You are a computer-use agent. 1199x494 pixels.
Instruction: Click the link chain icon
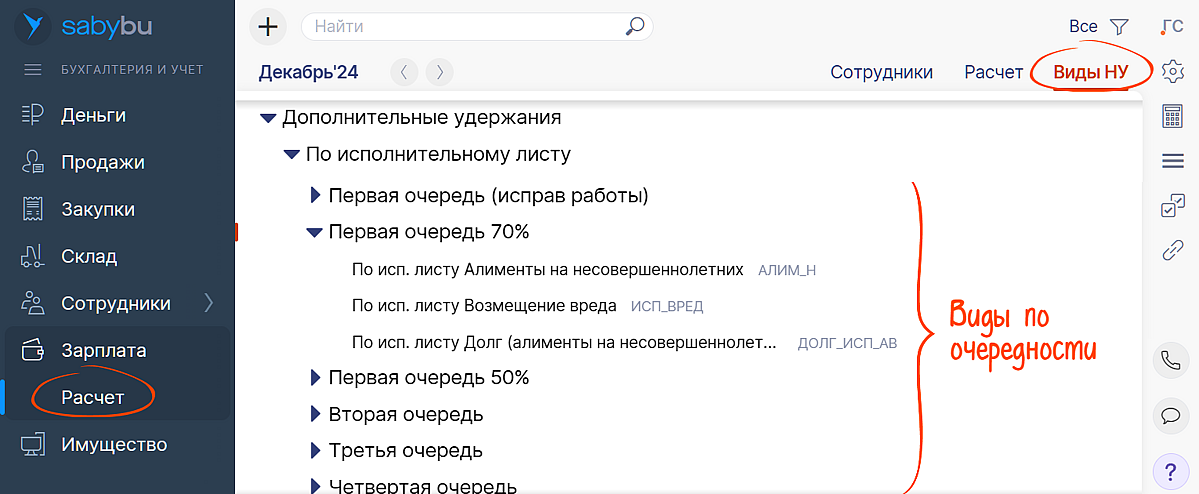coord(1172,250)
